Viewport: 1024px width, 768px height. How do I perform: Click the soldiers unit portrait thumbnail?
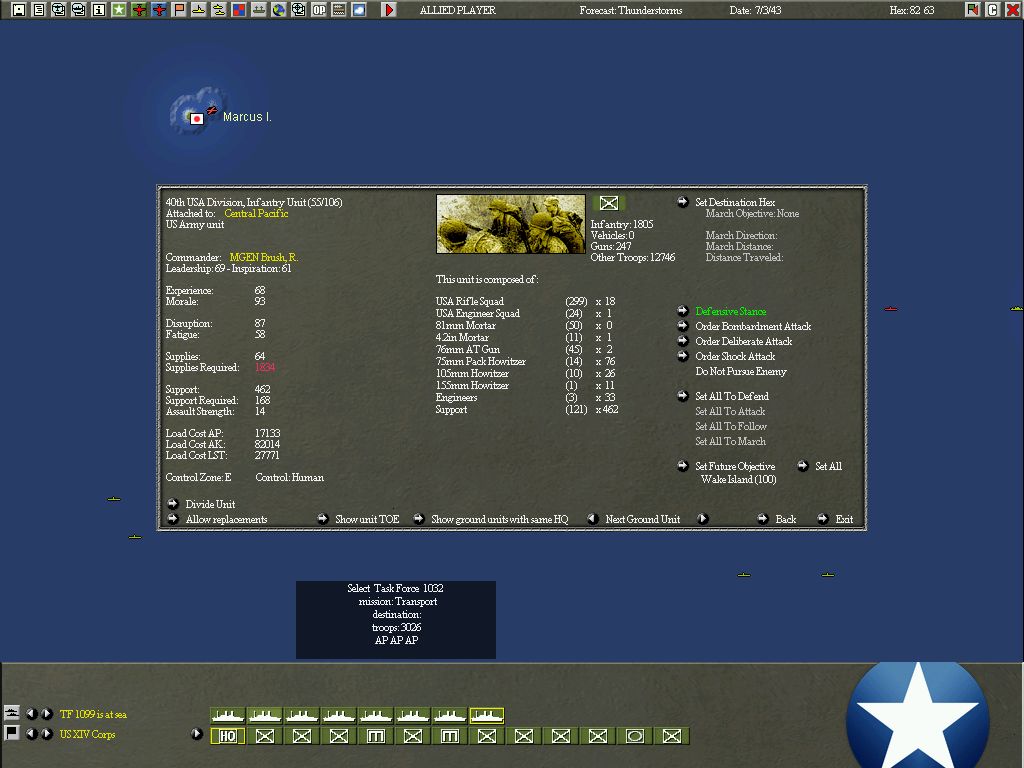point(511,224)
